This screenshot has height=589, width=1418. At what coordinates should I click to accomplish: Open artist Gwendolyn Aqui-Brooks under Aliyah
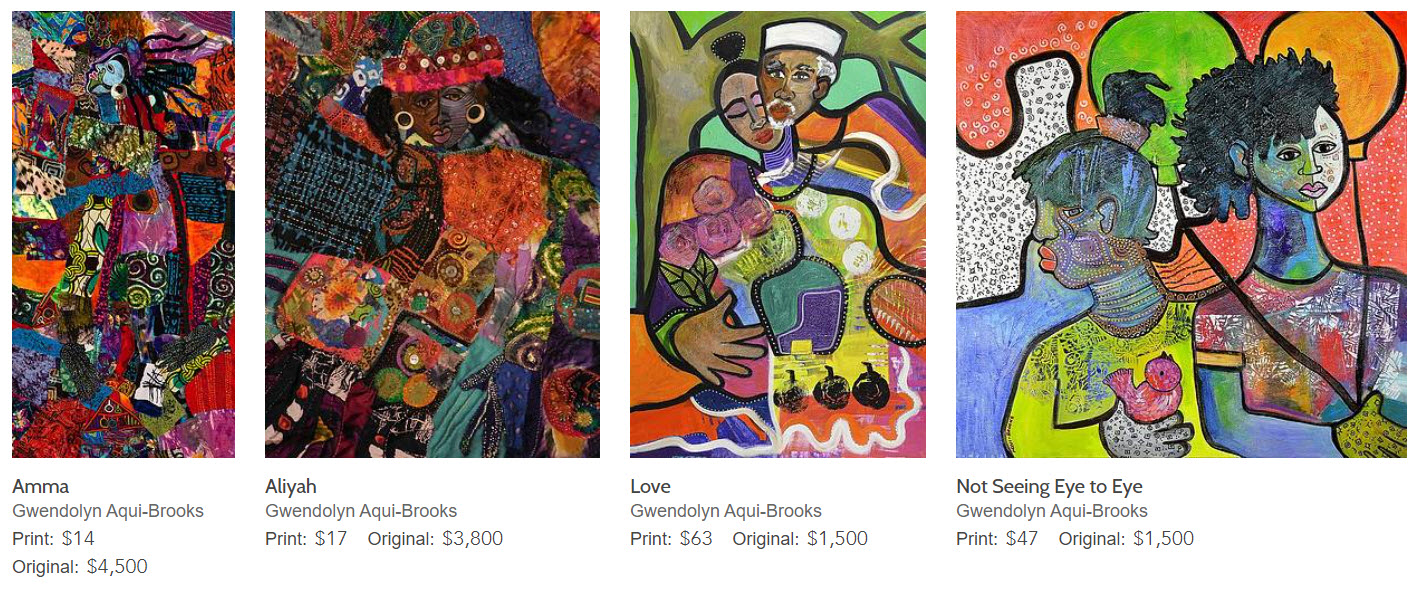tap(361, 511)
